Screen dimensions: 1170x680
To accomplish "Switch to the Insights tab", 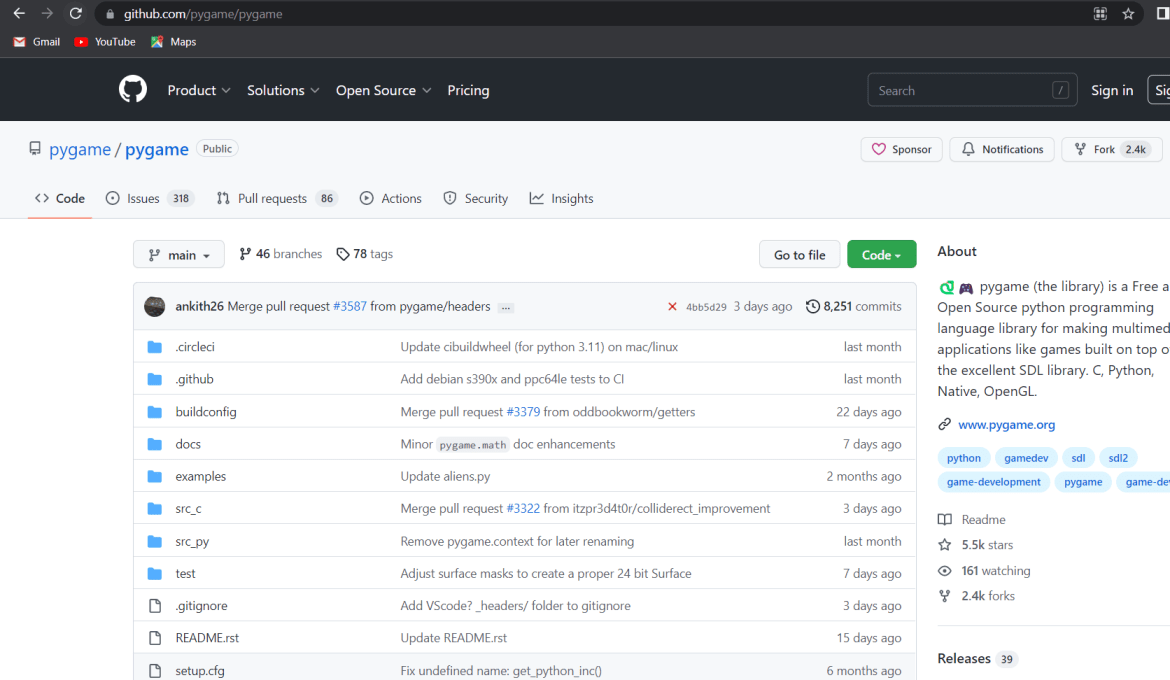I will point(561,199).
